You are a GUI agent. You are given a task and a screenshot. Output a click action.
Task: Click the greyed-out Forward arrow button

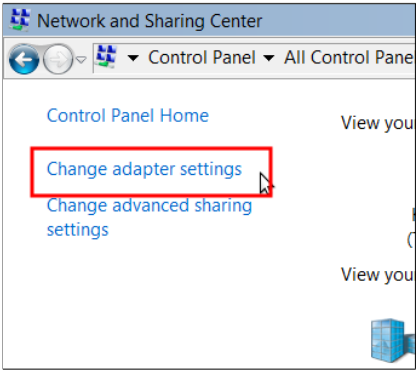click(58, 59)
